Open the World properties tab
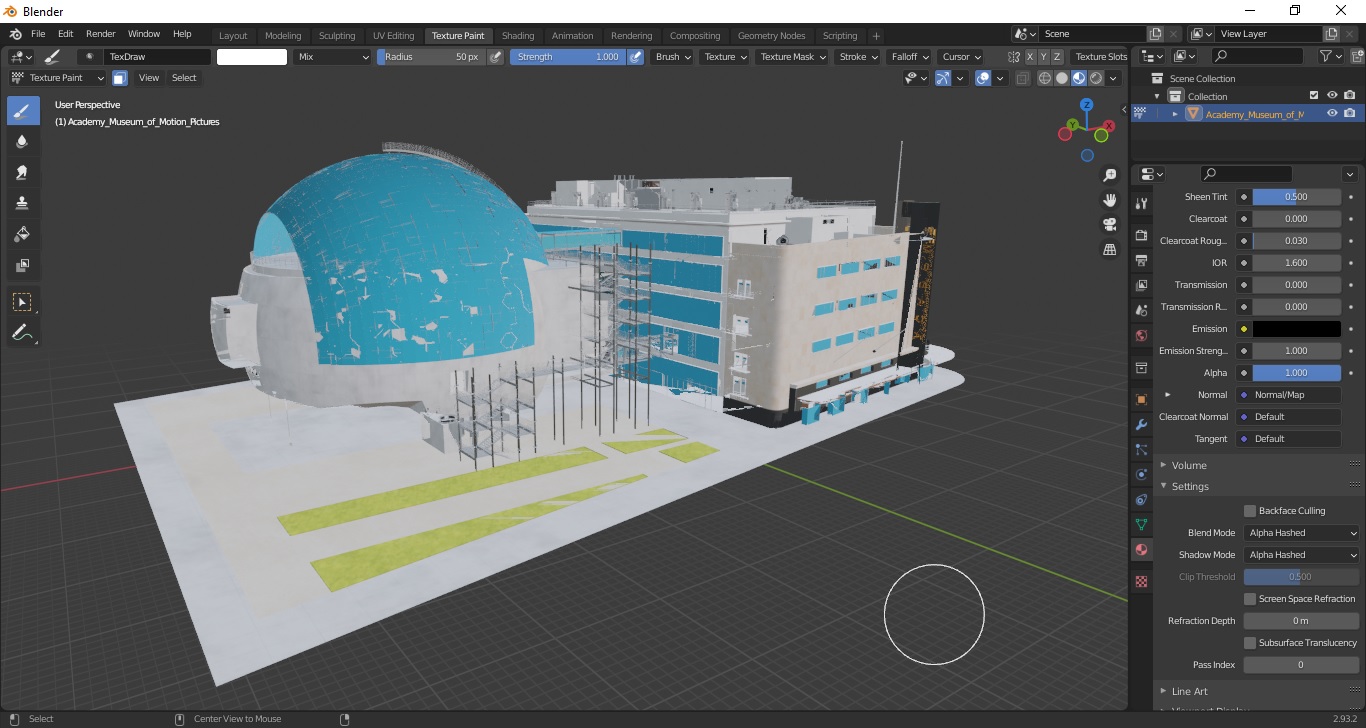The image size is (1366, 728). click(1141, 335)
